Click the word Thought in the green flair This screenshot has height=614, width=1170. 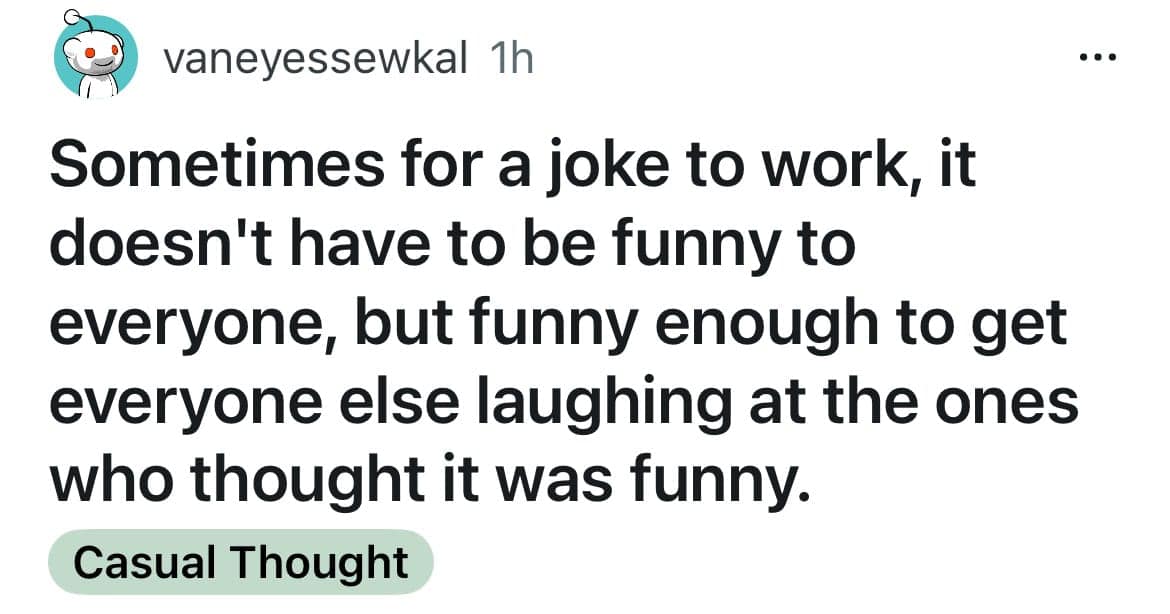(320, 563)
